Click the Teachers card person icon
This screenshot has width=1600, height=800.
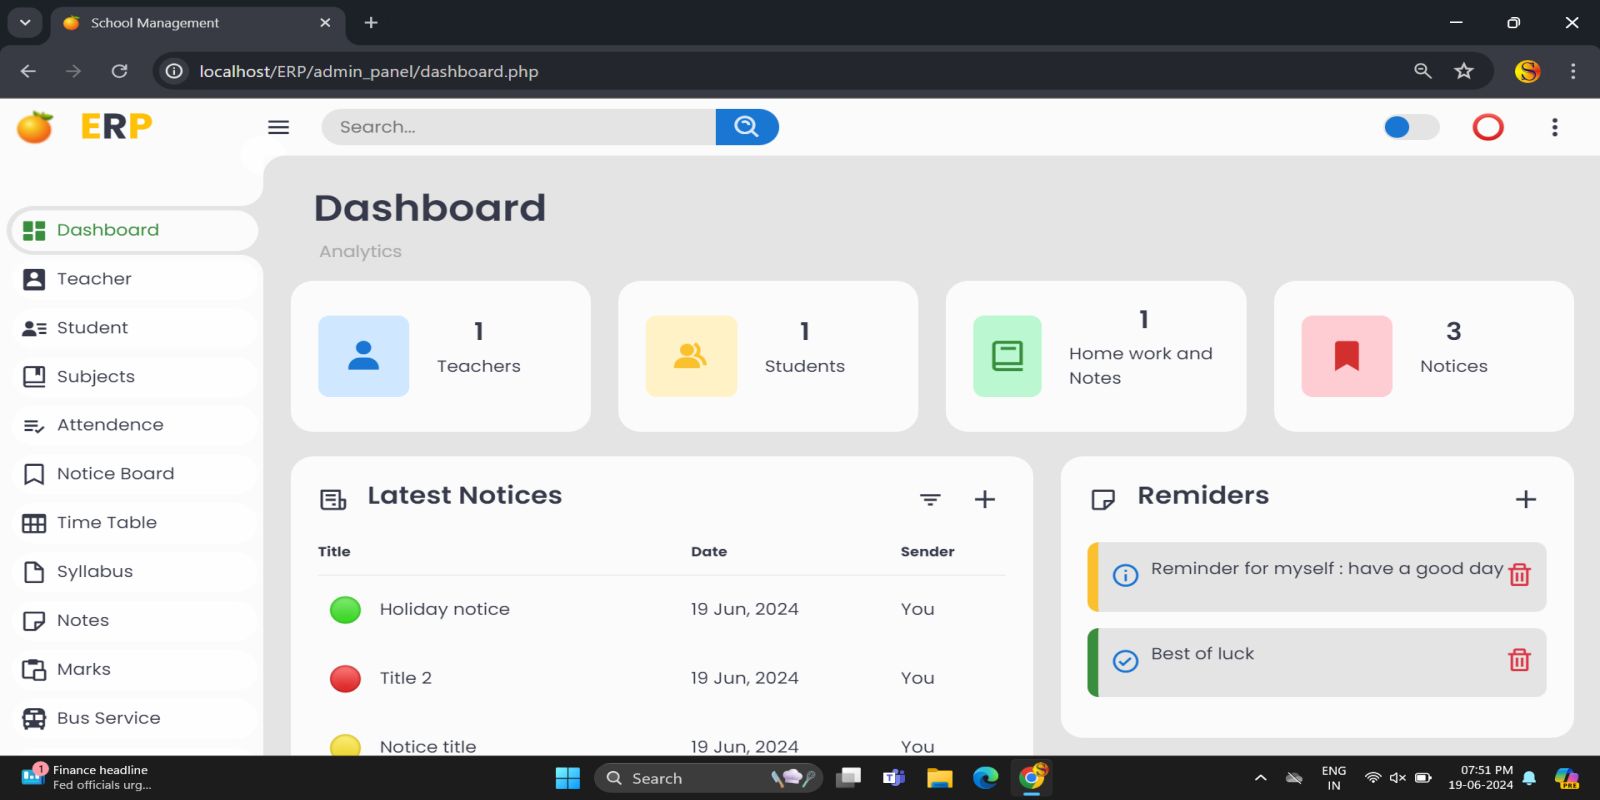pos(364,356)
